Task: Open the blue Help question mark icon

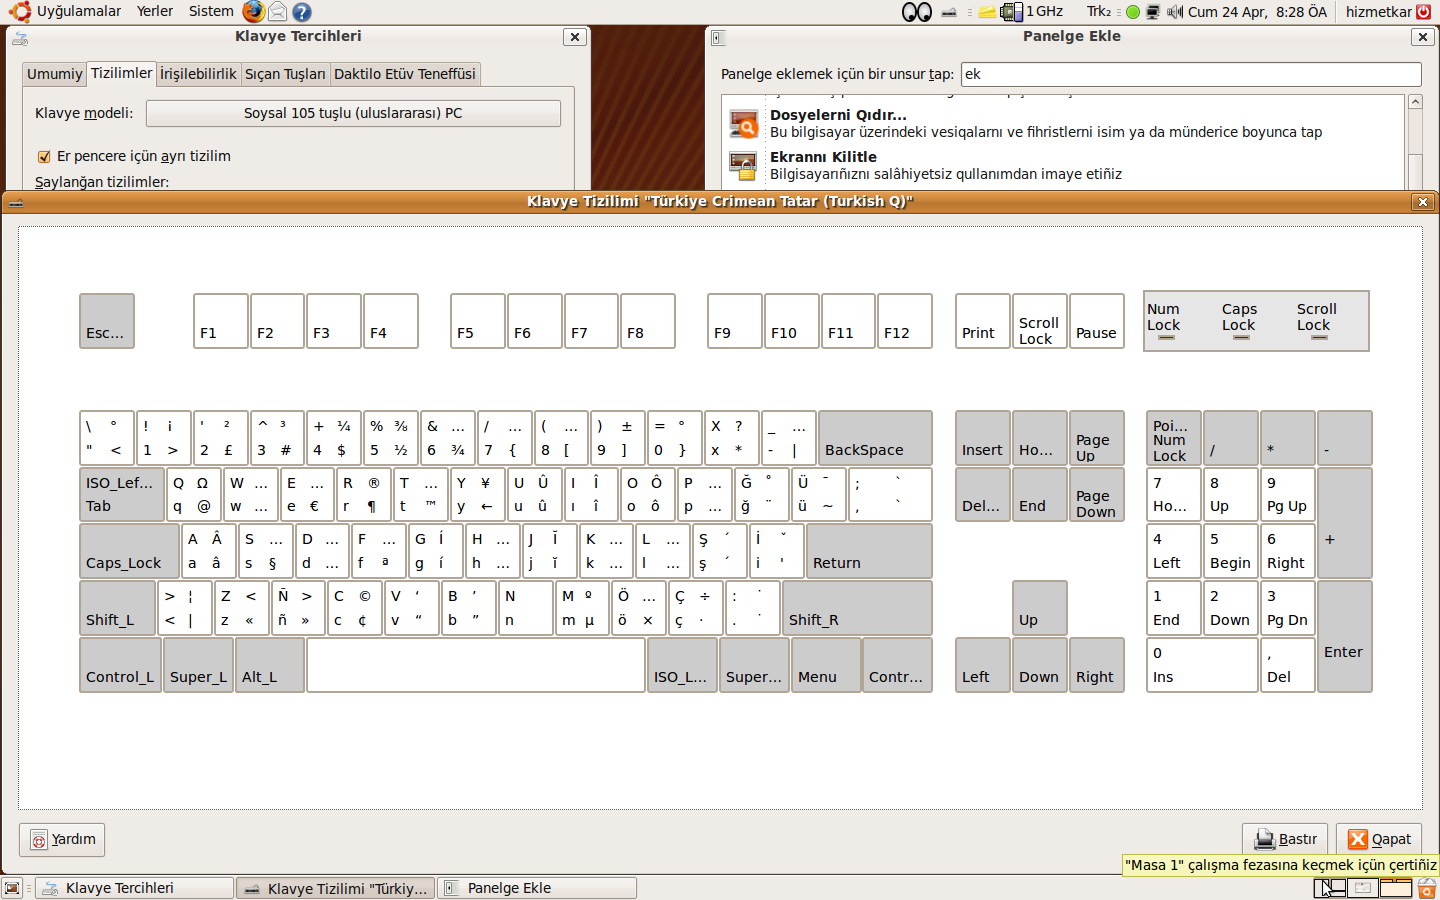Action: pos(302,12)
